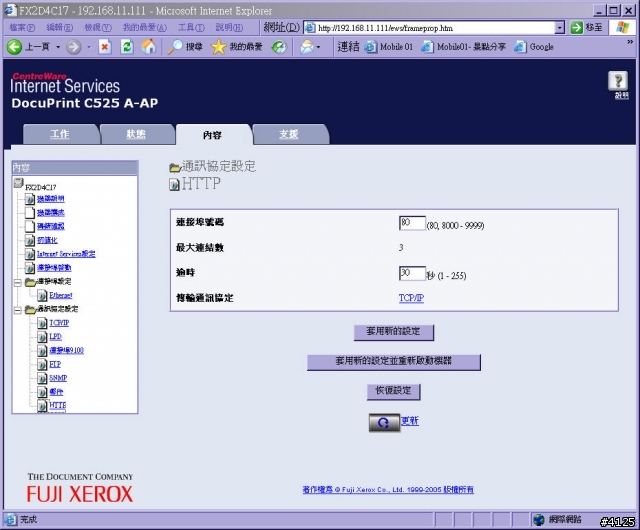The height and width of the screenshot is (530, 640).
Task: Click the 逾時 timeout seconds field
Action: 412,273
